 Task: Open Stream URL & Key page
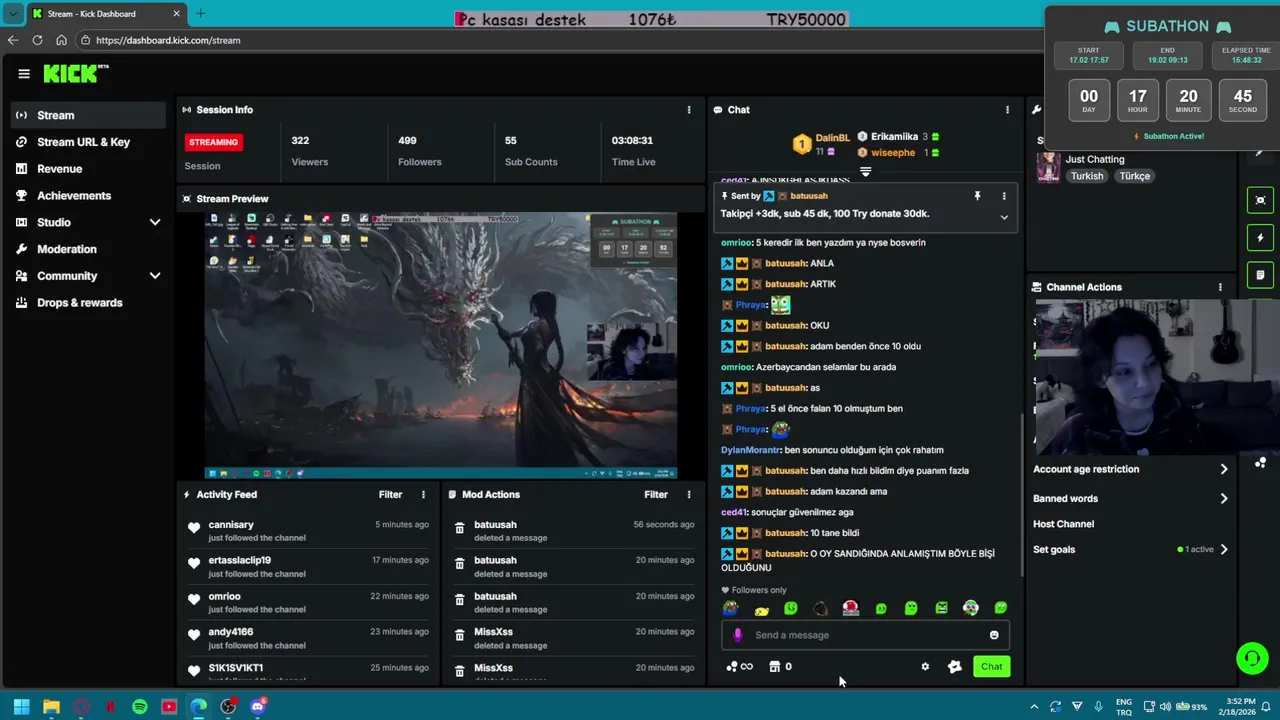(88, 142)
